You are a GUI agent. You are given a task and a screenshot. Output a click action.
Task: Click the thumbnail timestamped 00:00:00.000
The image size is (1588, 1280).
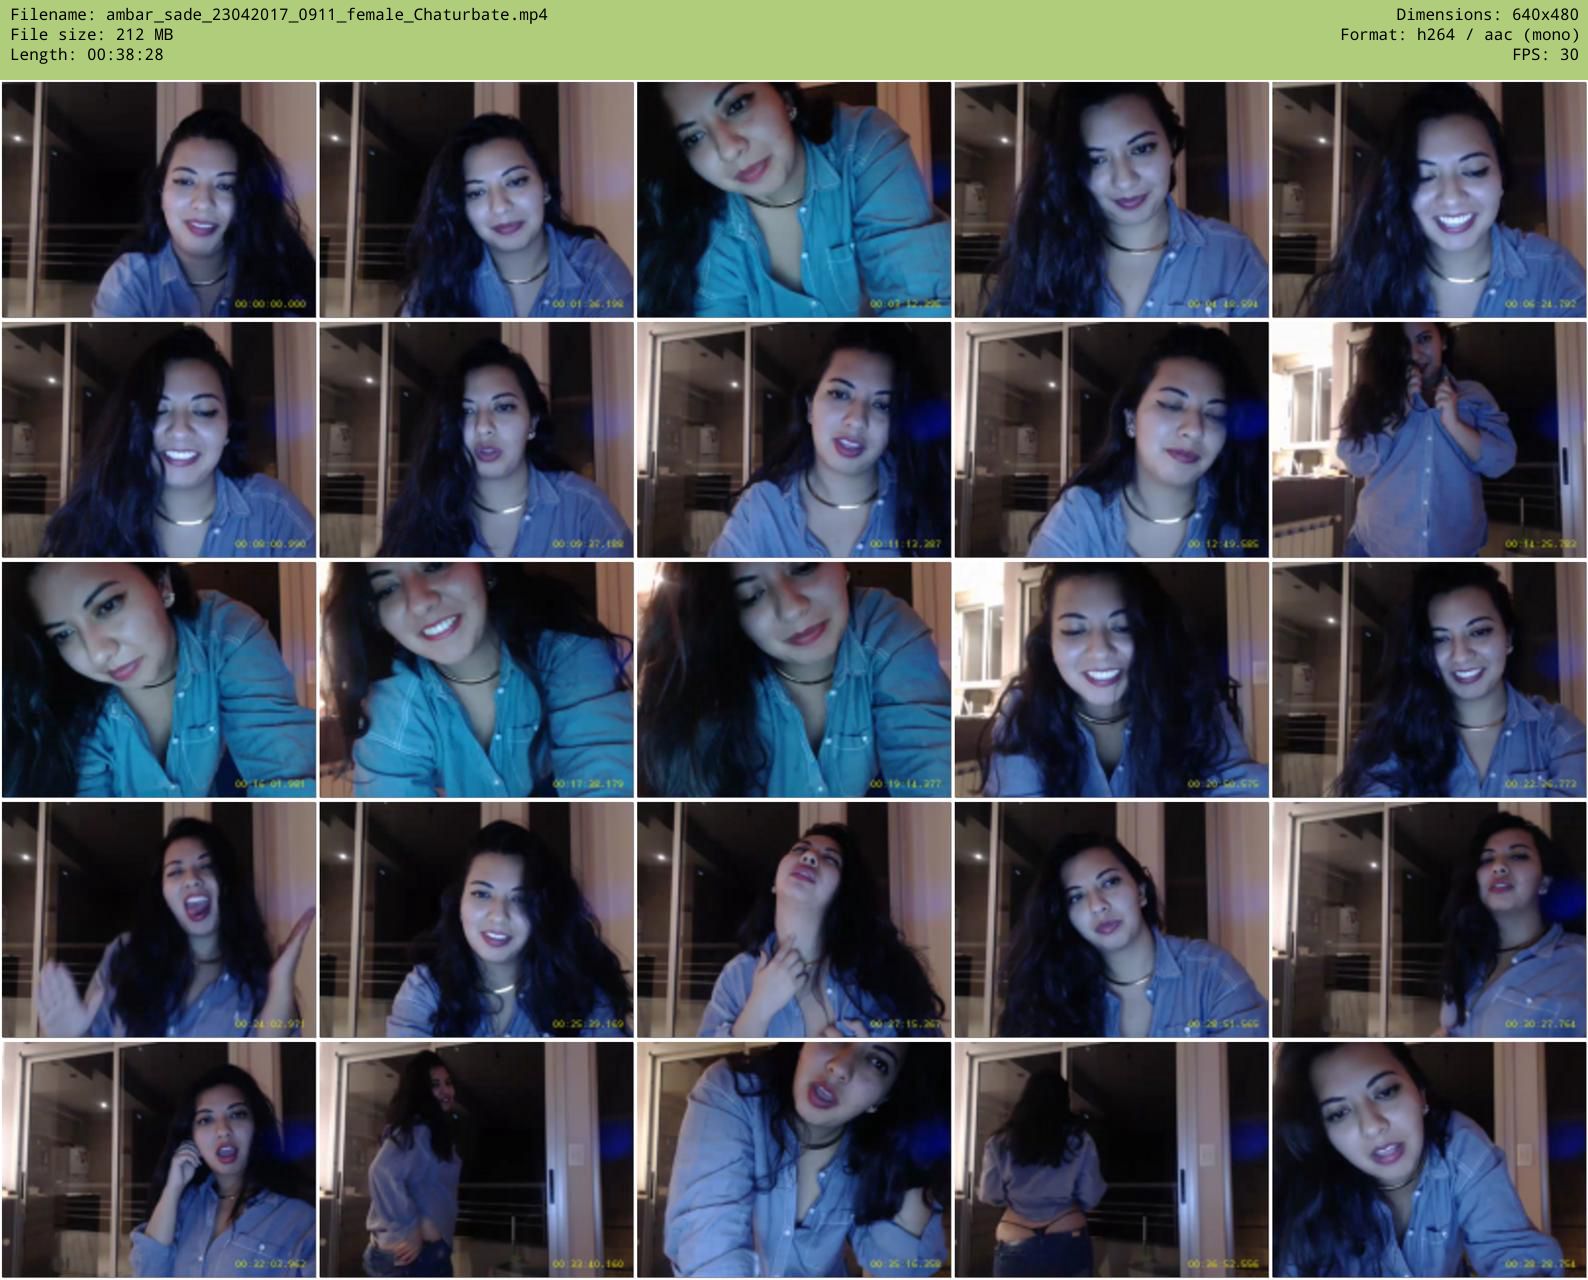coord(159,200)
